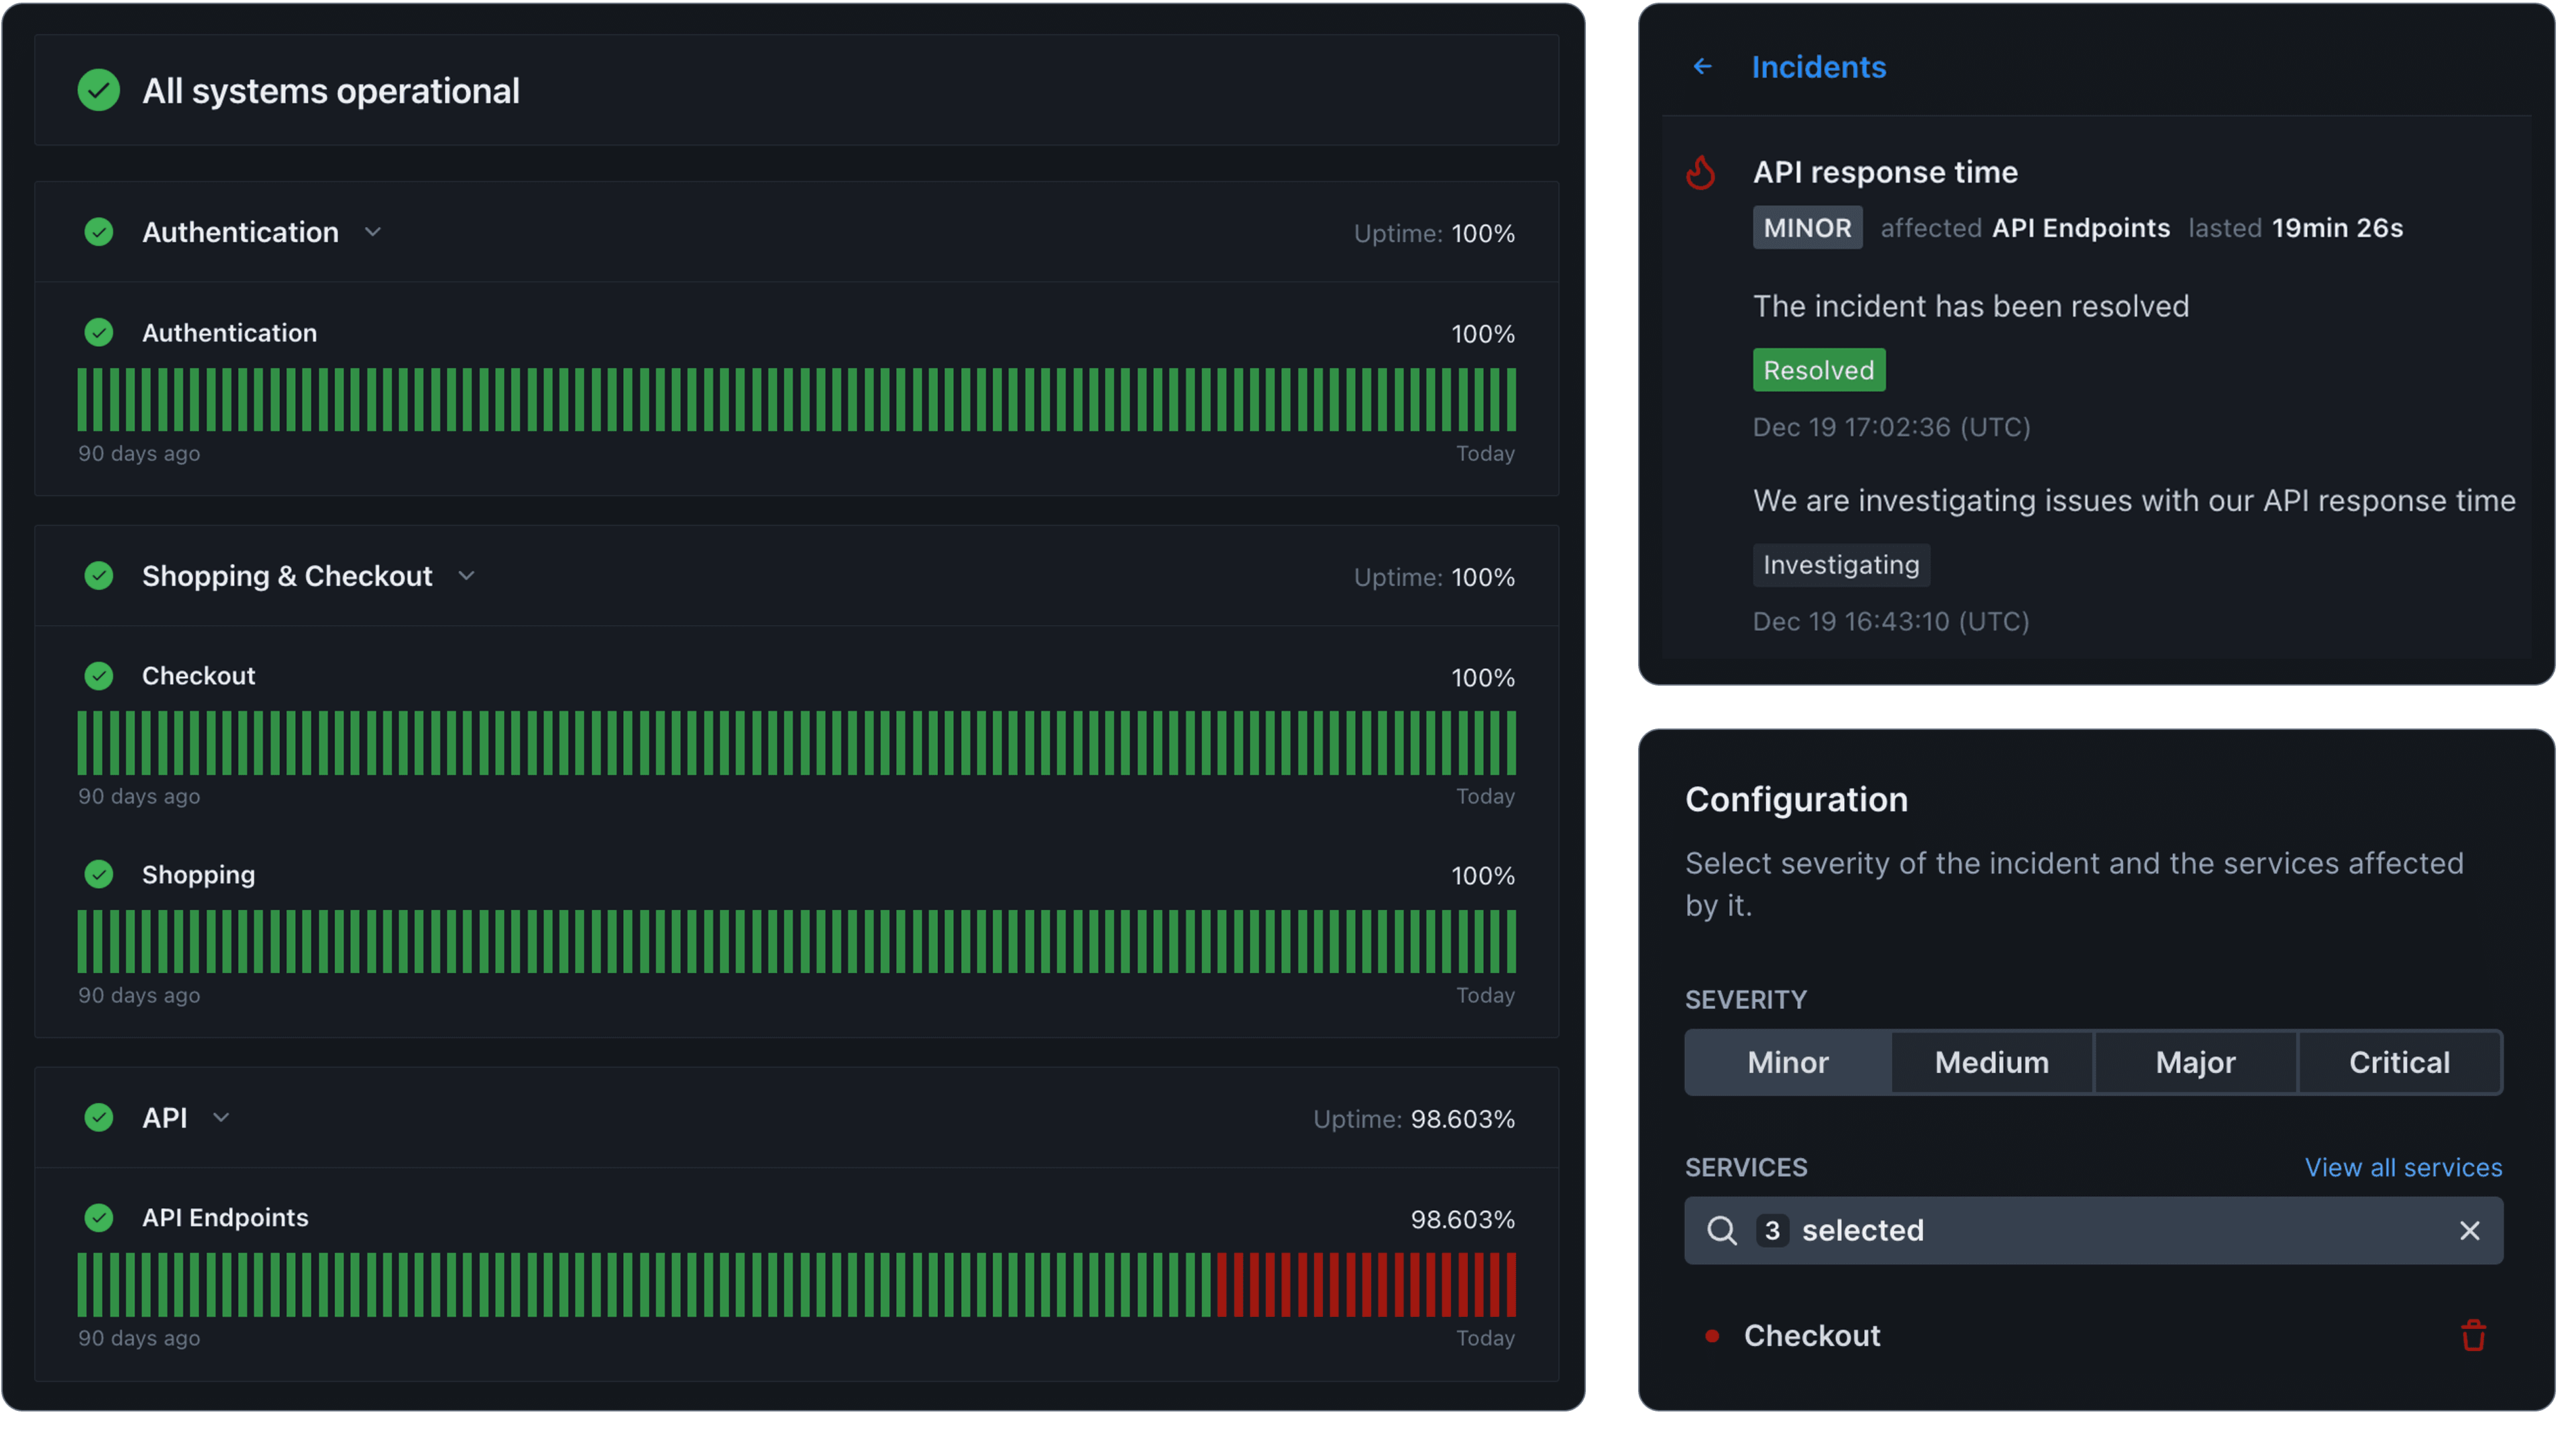Select Minor severity
The width and height of the screenshot is (2576, 1449).
[1787, 1062]
